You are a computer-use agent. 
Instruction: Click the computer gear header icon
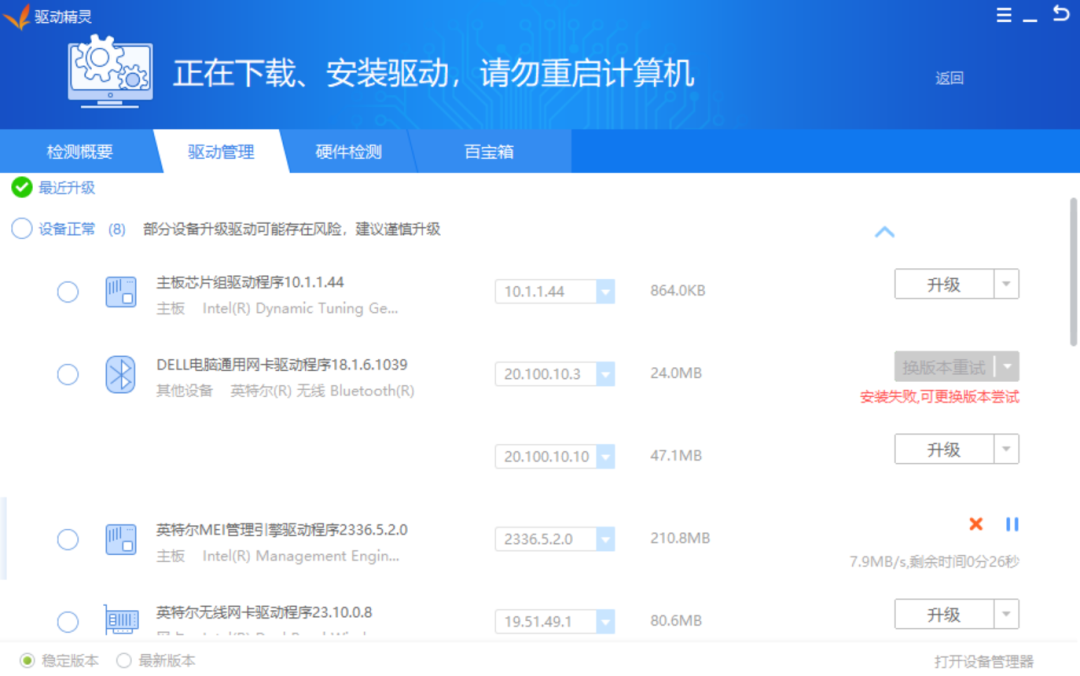[110, 72]
